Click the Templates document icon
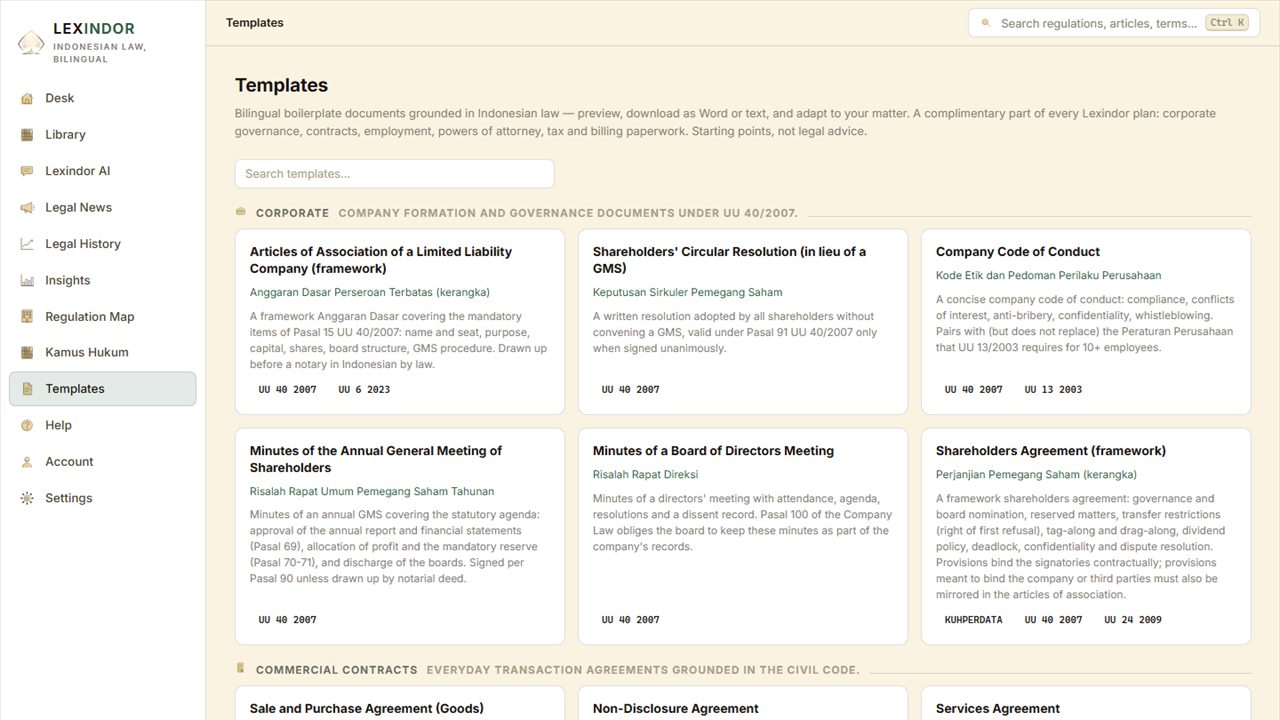This screenshot has width=1280, height=720. [27, 389]
